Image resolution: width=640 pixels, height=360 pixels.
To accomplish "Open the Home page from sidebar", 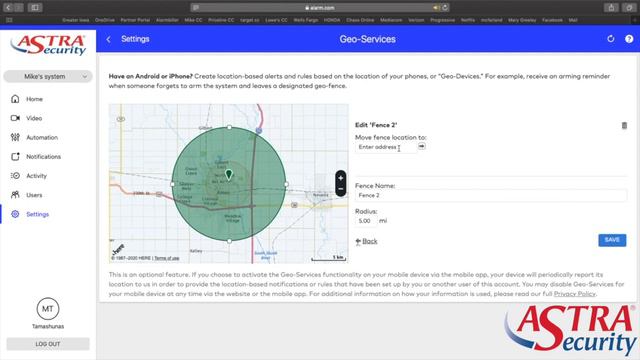I will pos(34,99).
